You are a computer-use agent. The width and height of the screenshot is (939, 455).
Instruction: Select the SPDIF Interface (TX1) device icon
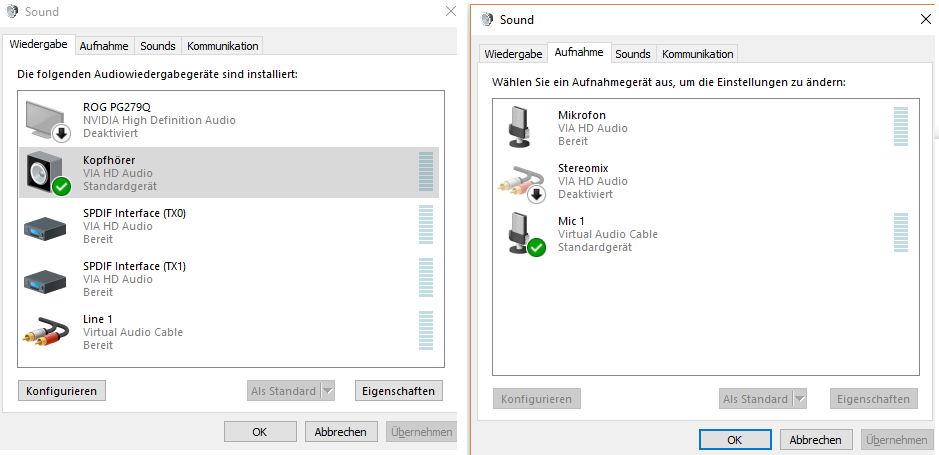click(x=46, y=280)
